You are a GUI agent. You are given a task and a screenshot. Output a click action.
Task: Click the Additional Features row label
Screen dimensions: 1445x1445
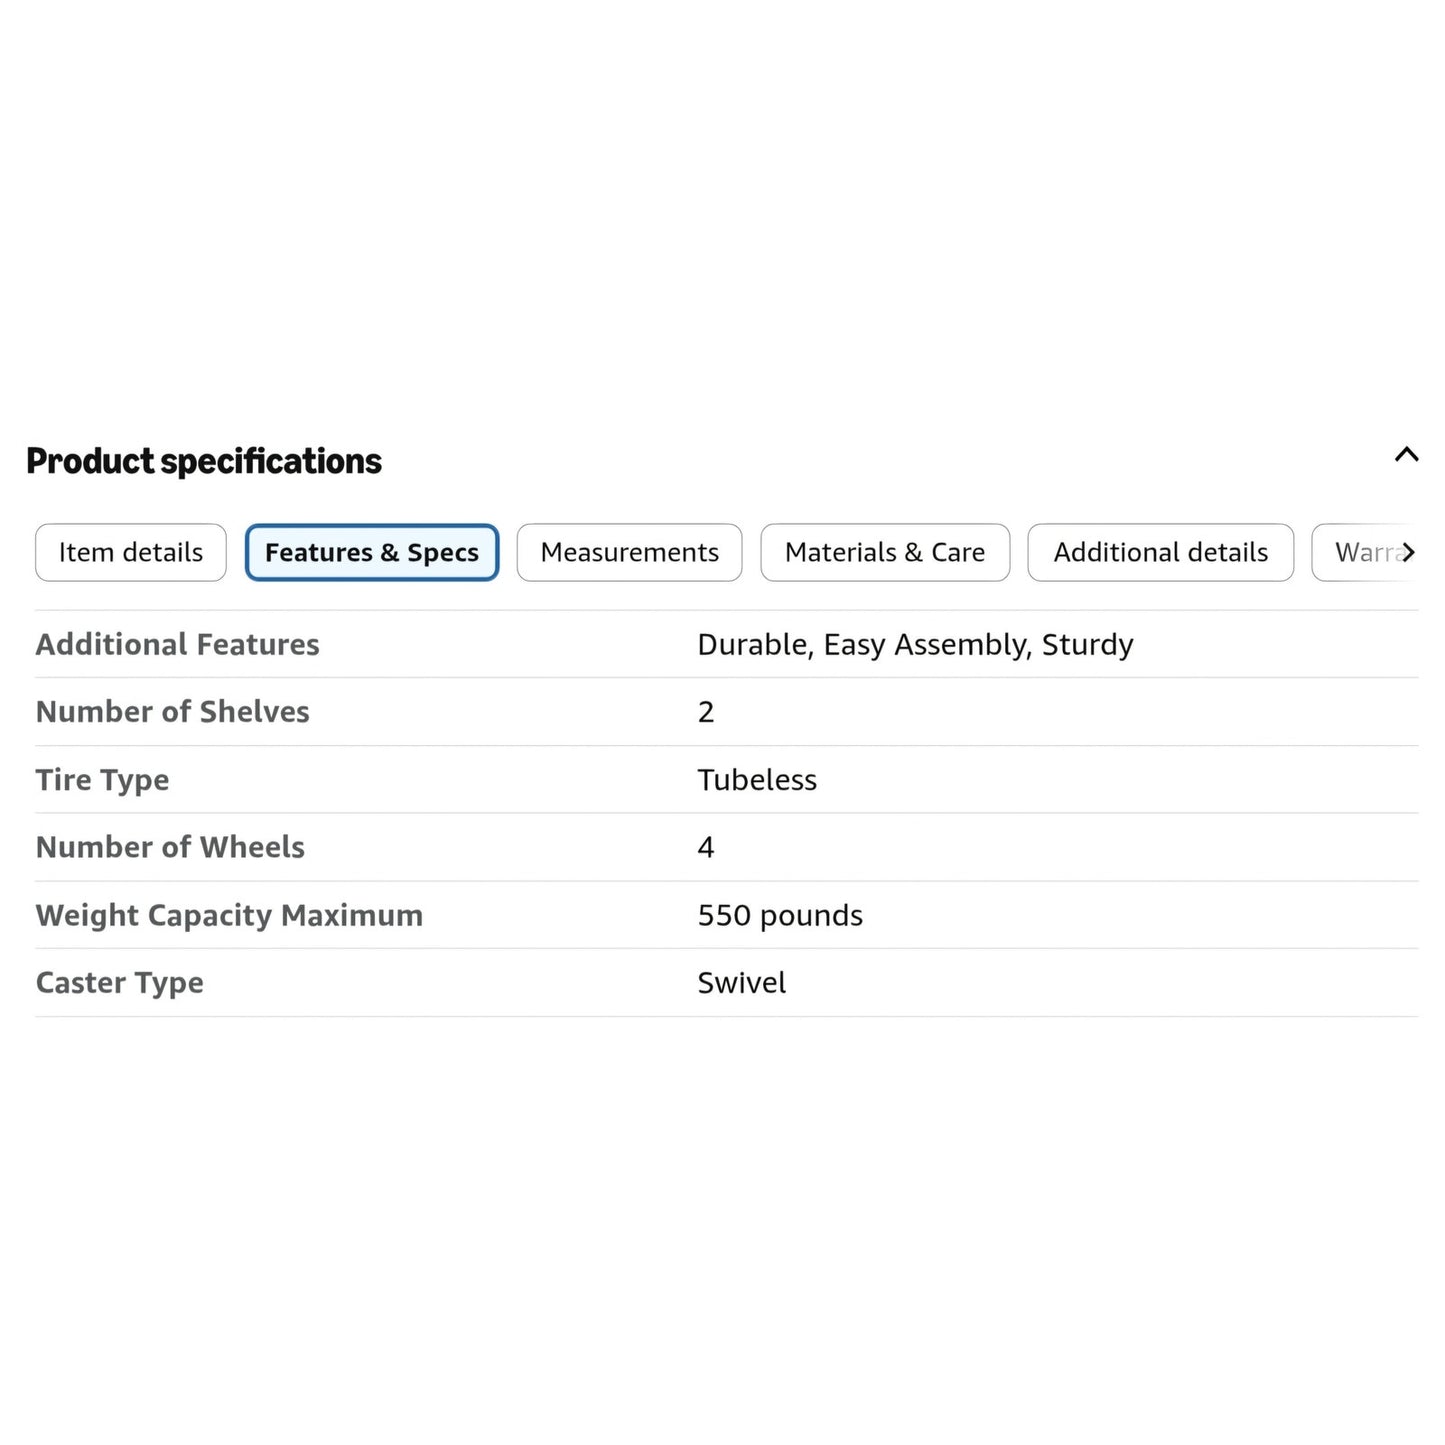(x=178, y=644)
